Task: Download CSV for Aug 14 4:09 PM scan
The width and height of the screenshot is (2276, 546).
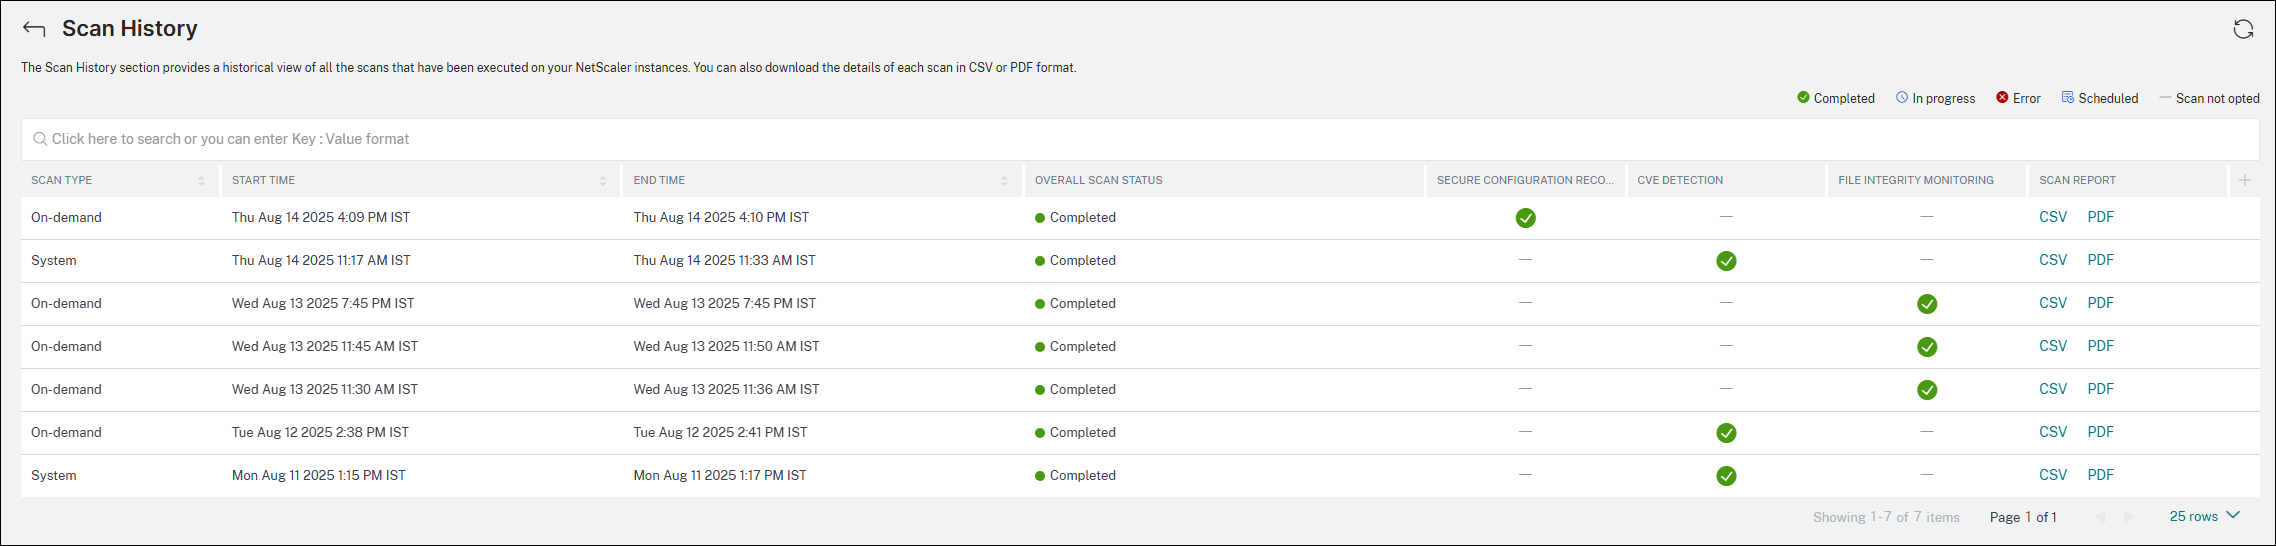Action: coord(2053,217)
